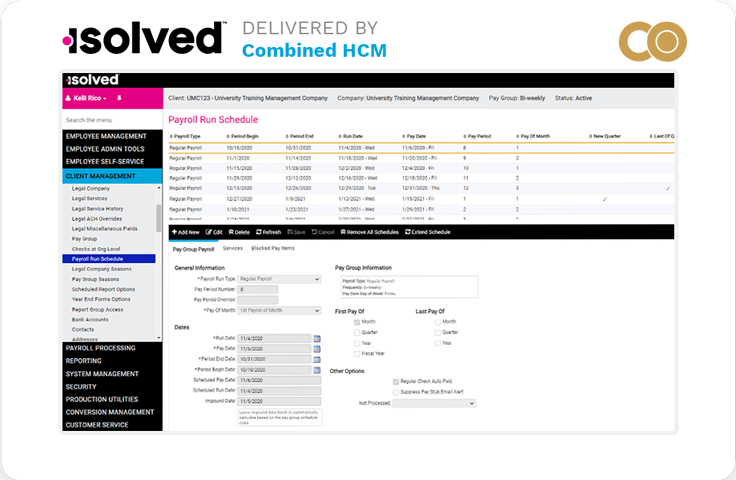Open the Payroll Run Type dropdown

[279, 279]
